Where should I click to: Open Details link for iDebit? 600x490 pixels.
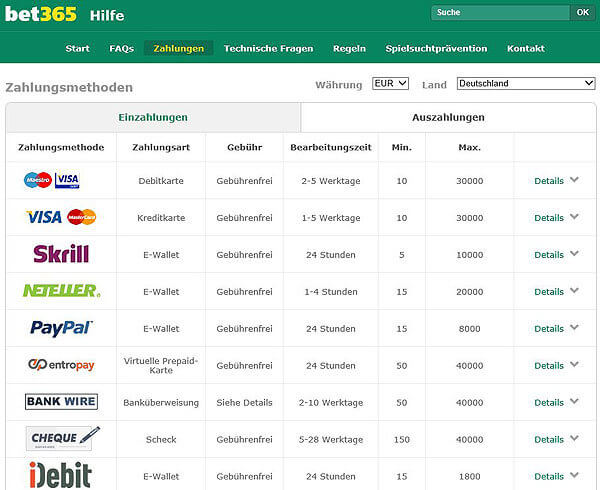[549, 477]
